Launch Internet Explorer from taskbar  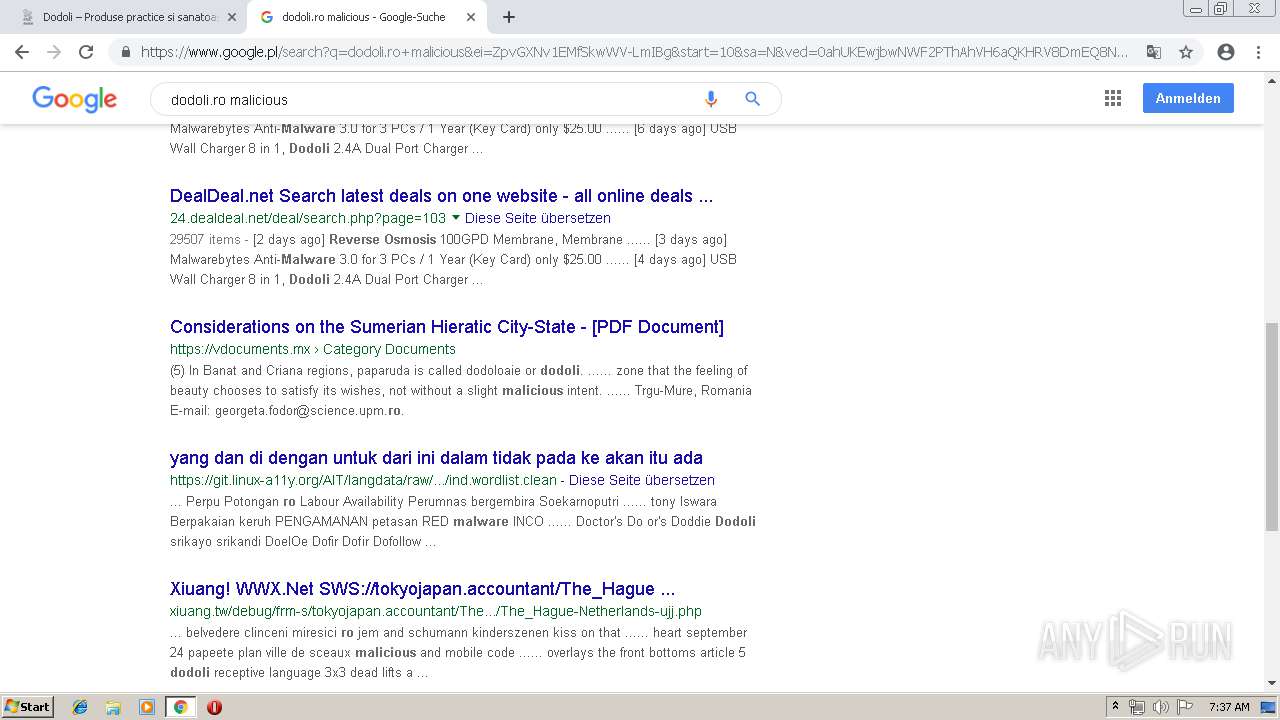(x=80, y=707)
